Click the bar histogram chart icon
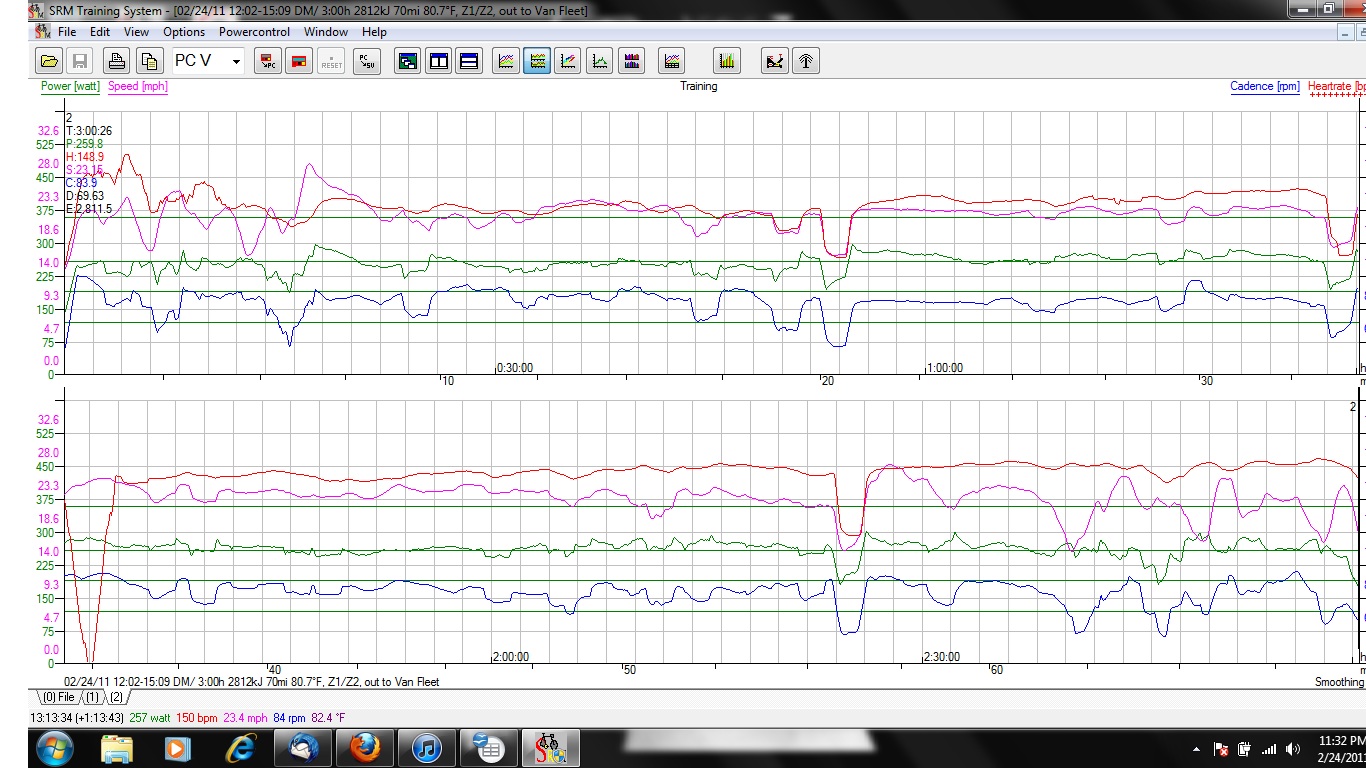Viewport: 1366px width, 768px height. (x=727, y=61)
